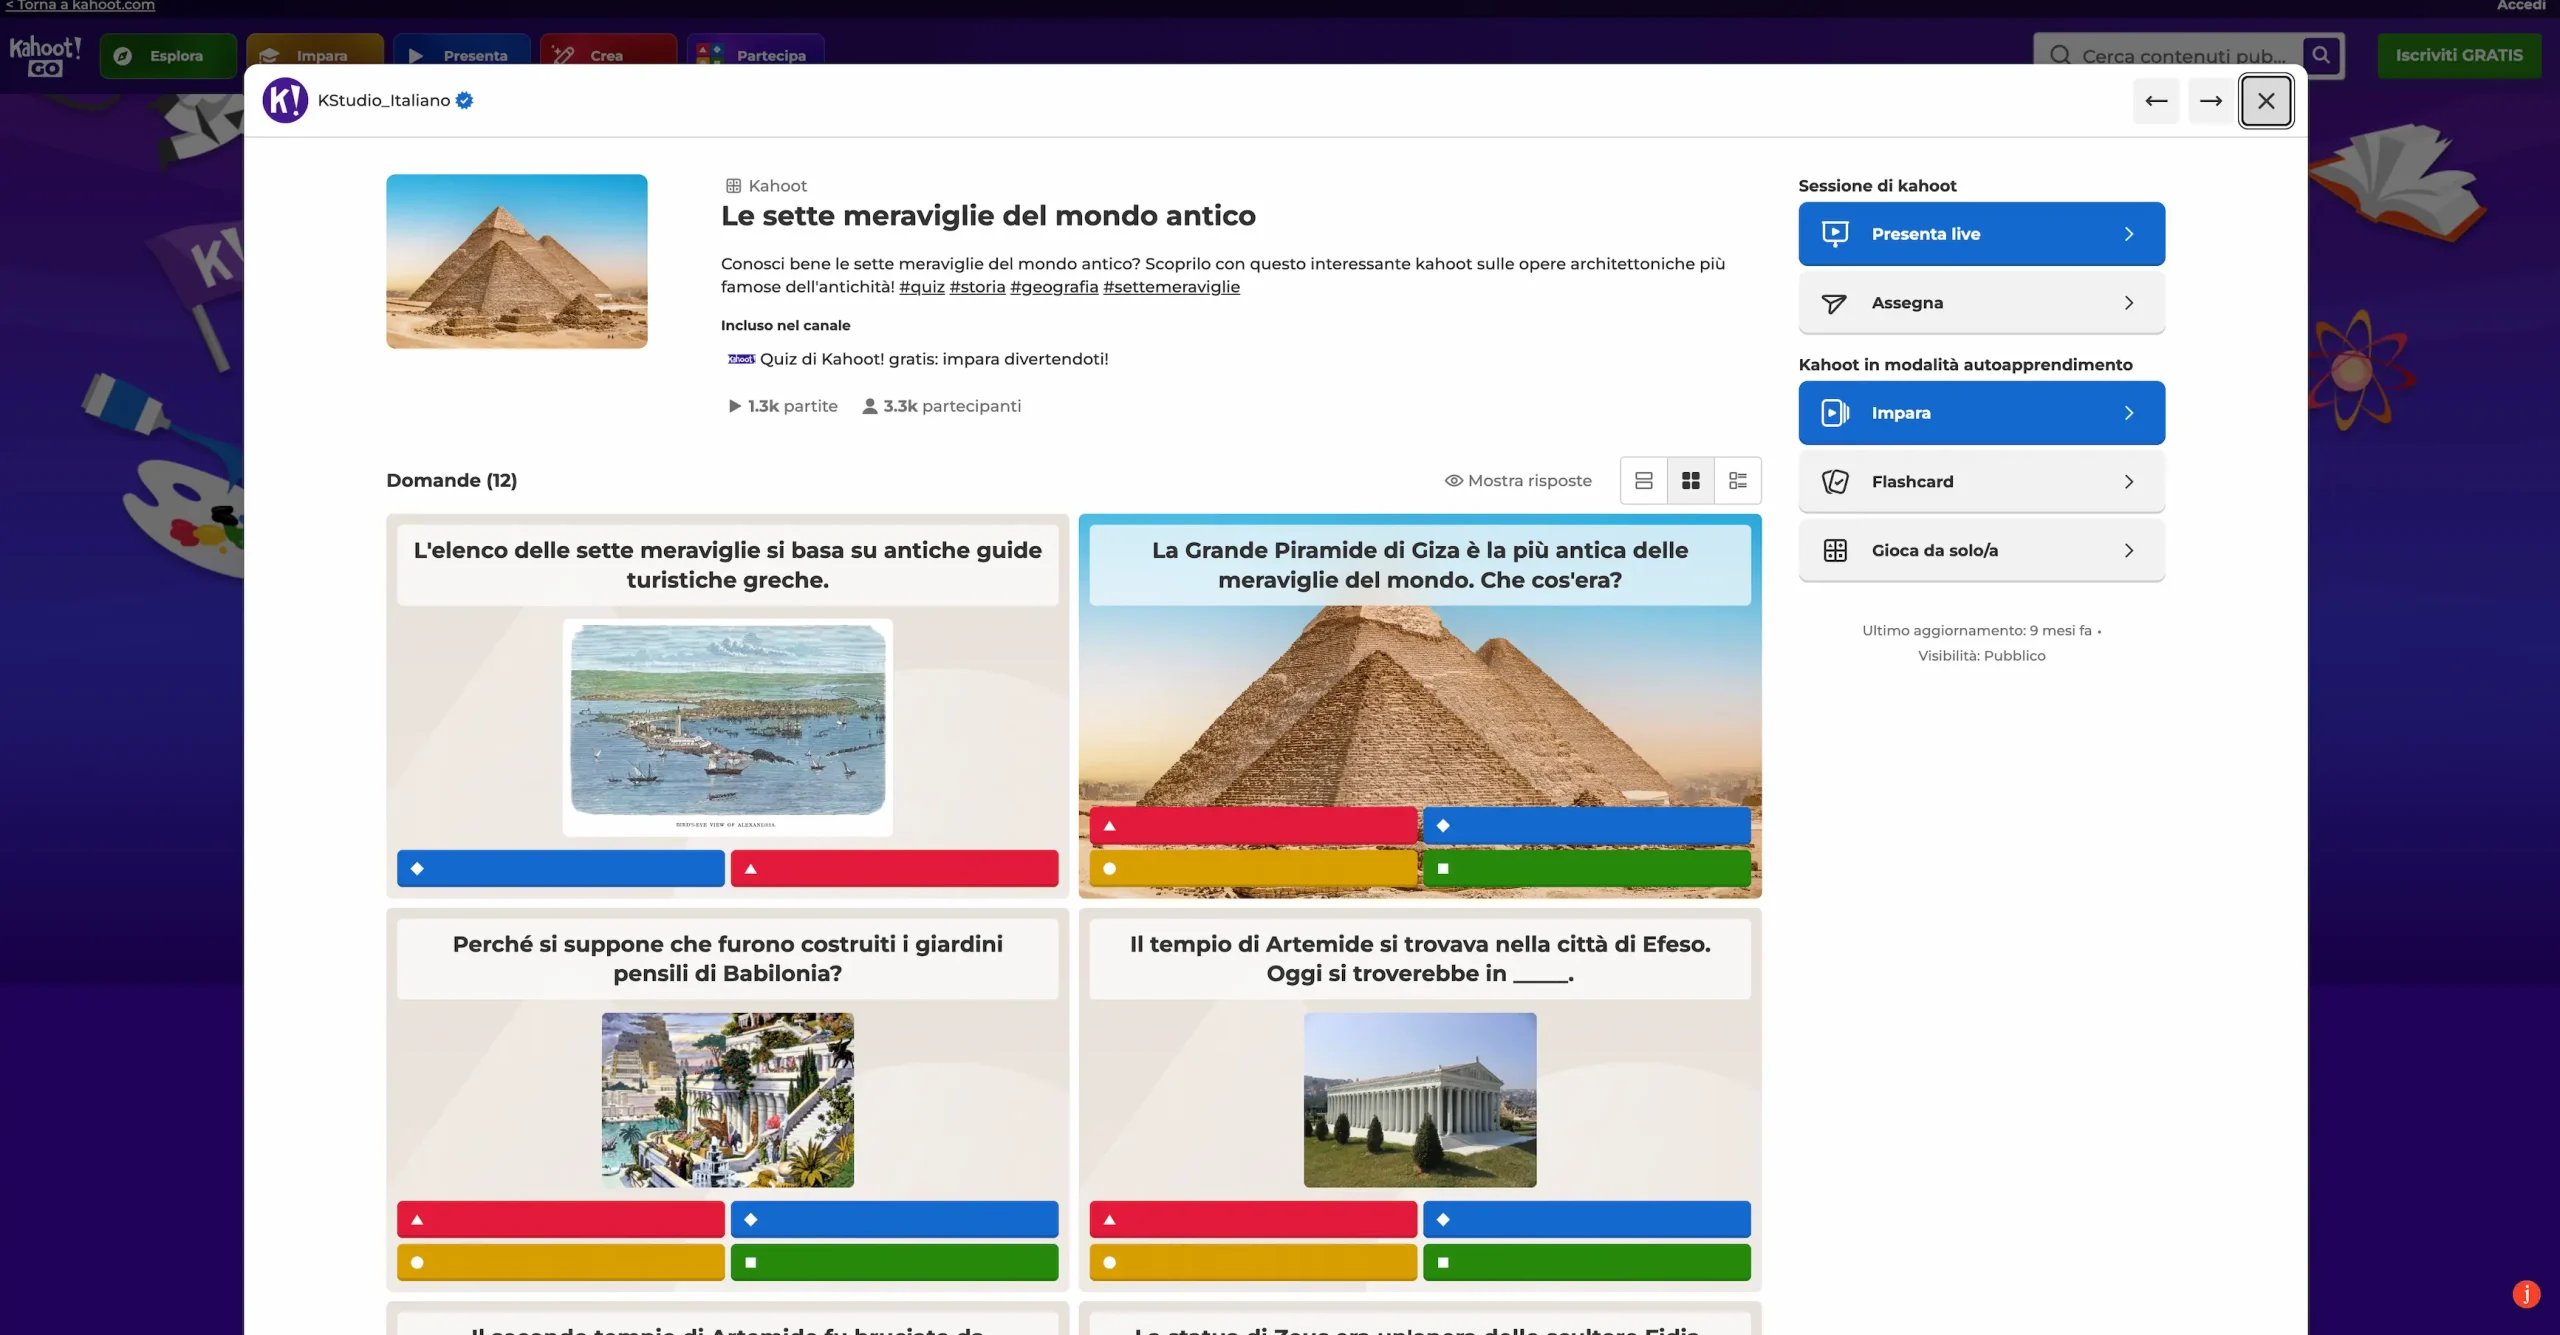This screenshot has width=2560, height=1335.
Task: Expand Assegna option via chevron
Action: tap(2129, 303)
